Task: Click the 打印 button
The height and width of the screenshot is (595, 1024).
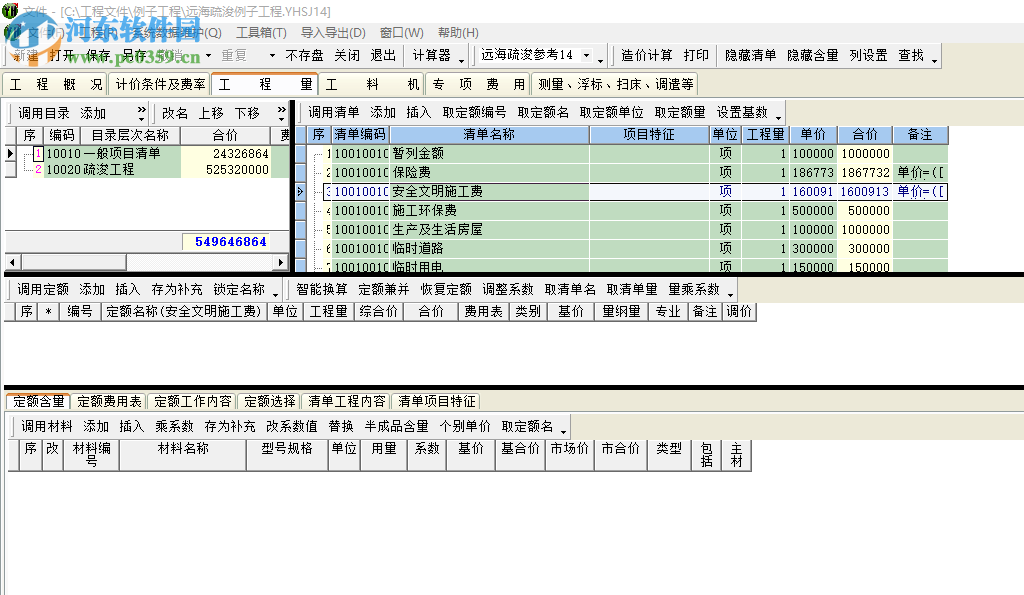Action: pos(696,56)
